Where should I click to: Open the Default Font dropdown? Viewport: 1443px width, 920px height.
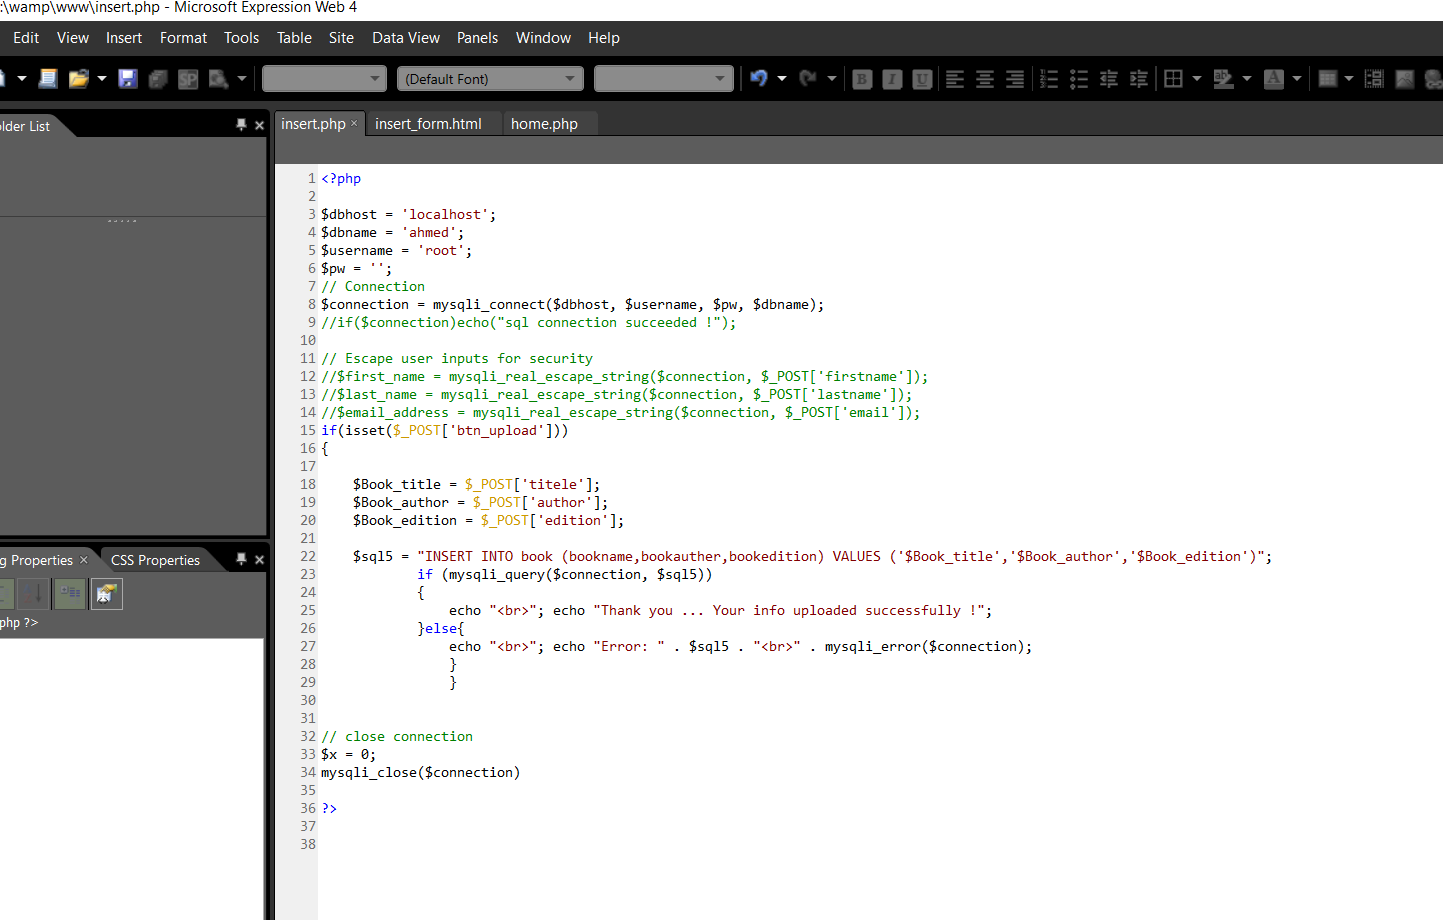pyautogui.click(x=490, y=79)
